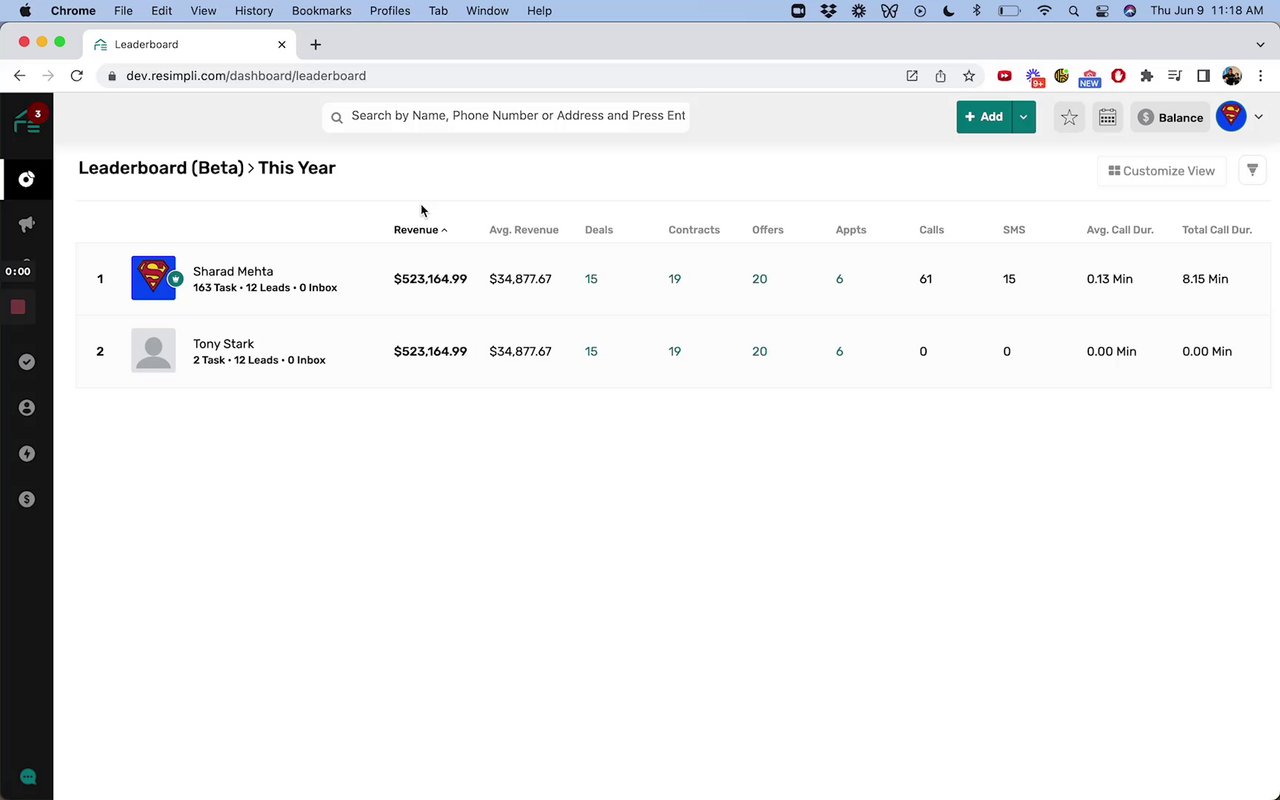1280x800 pixels.
Task: Sort by the Revenue column header
Action: pos(420,230)
